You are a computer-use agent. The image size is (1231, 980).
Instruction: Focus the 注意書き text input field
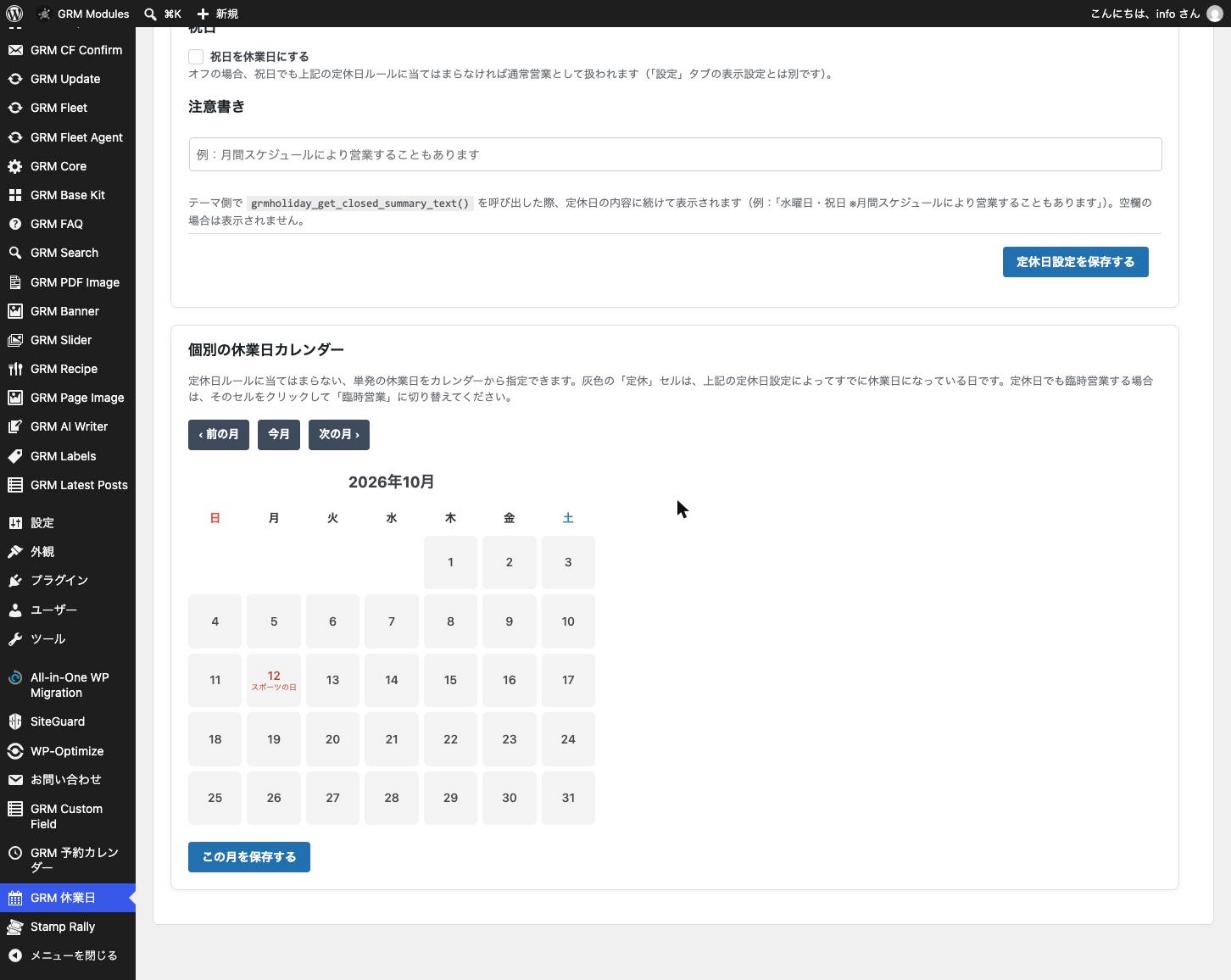pos(675,154)
